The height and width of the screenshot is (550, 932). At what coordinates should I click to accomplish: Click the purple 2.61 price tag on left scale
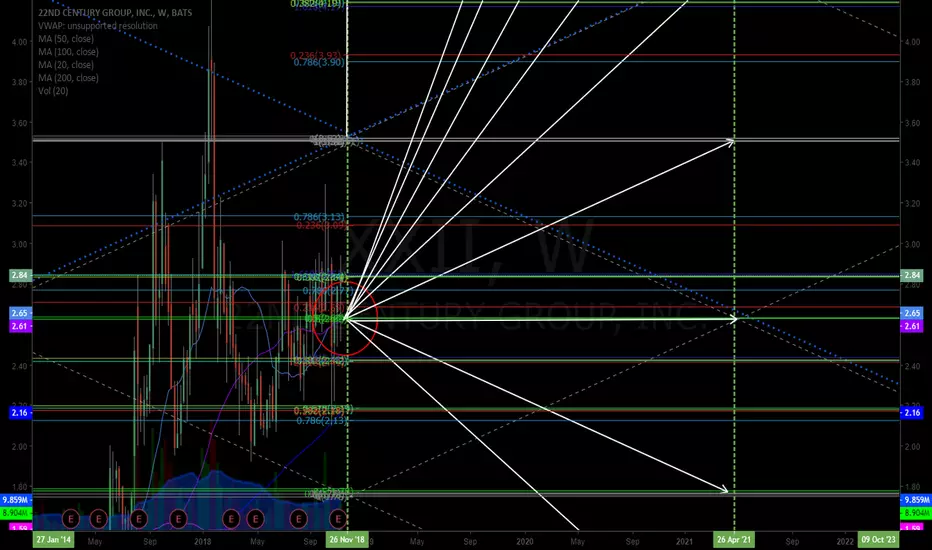(20, 326)
